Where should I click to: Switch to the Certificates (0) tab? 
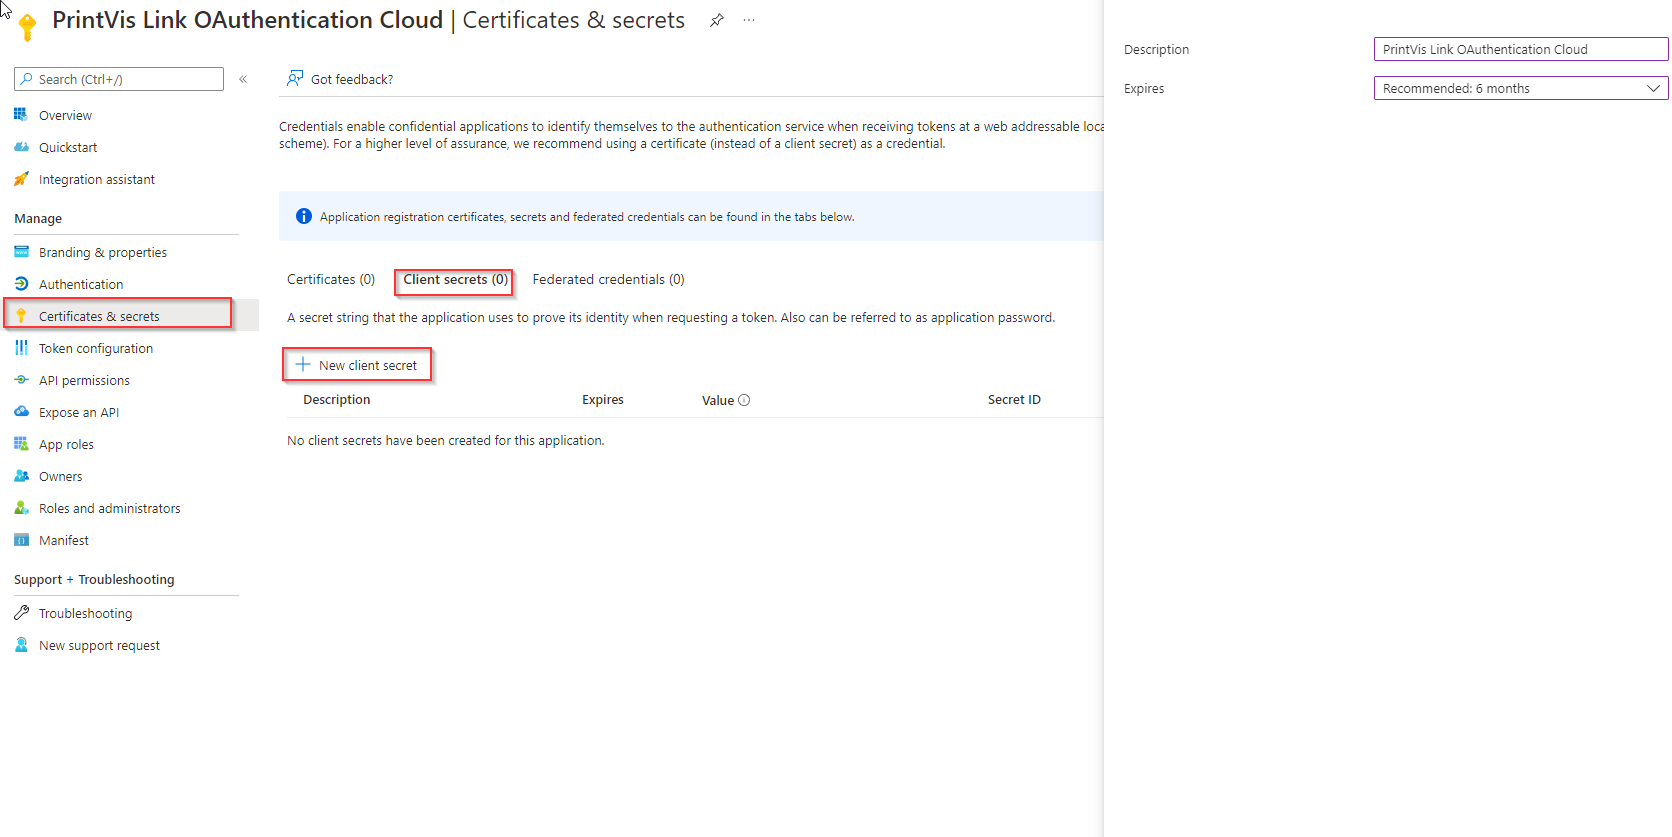[331, 280]
